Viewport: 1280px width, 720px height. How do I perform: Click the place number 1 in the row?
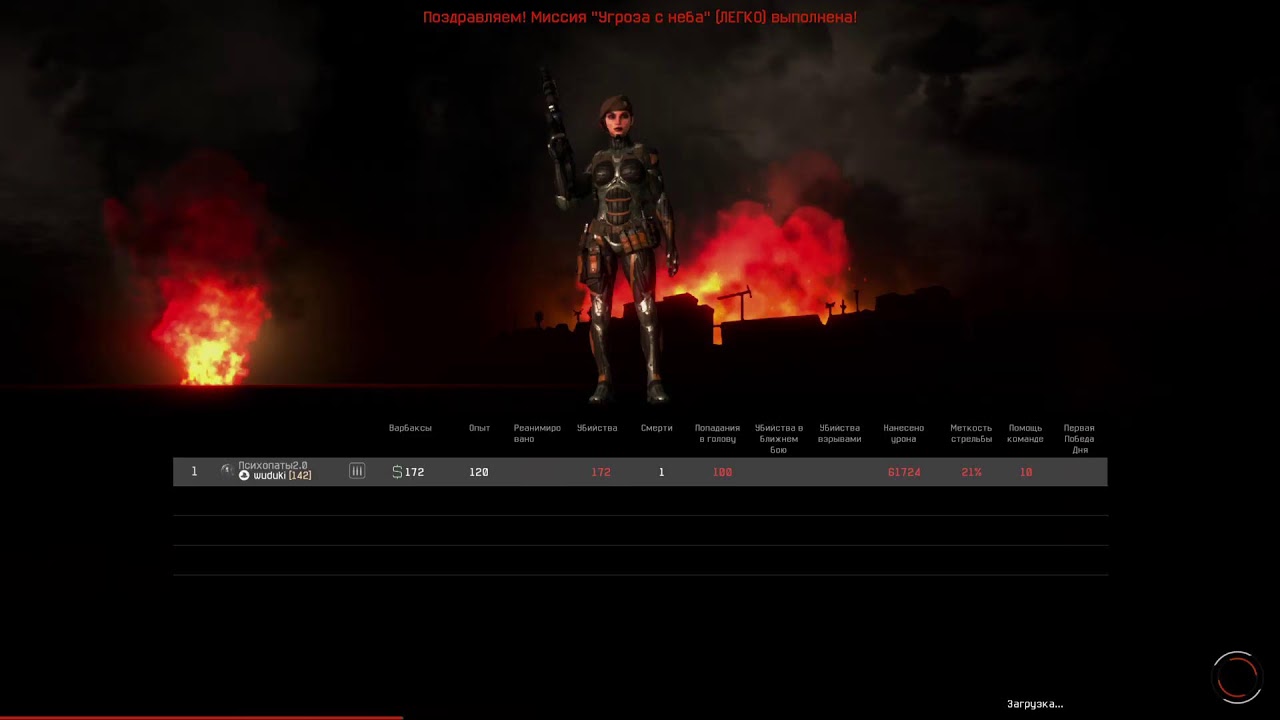pyautogui.click(x=194, y=471)
